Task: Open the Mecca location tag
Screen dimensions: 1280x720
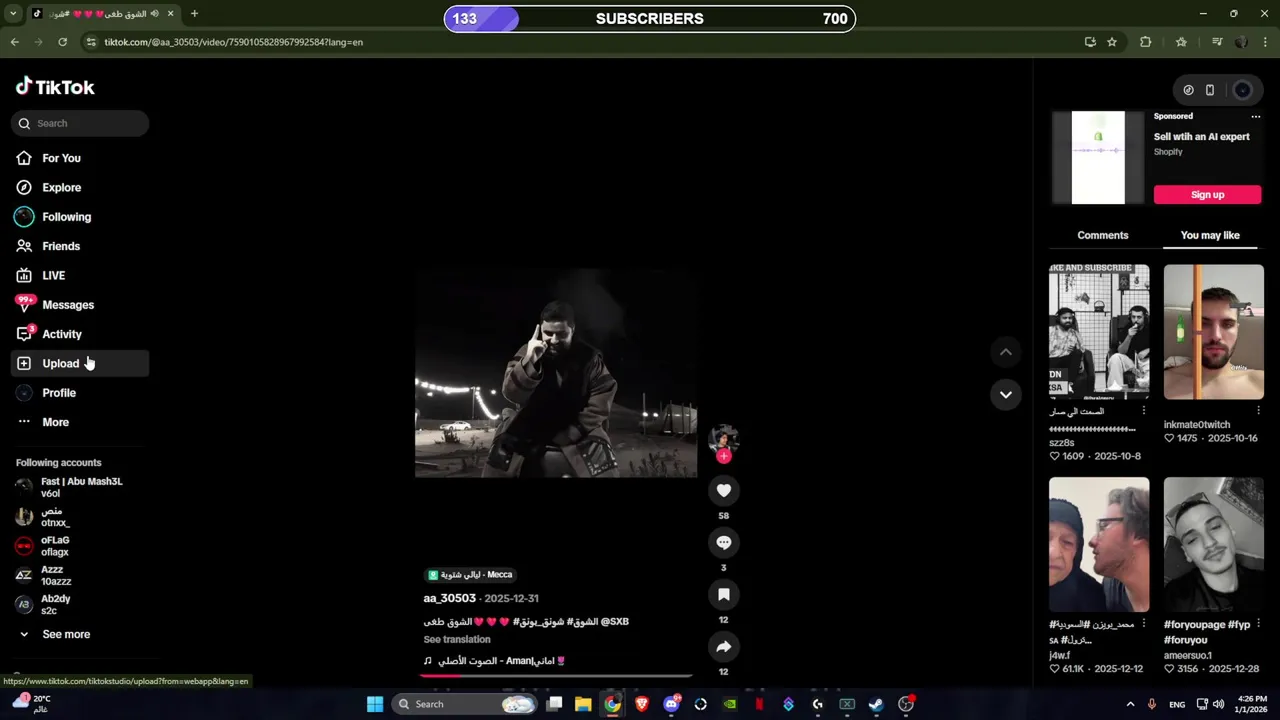Action: click(x=470, y=575)
